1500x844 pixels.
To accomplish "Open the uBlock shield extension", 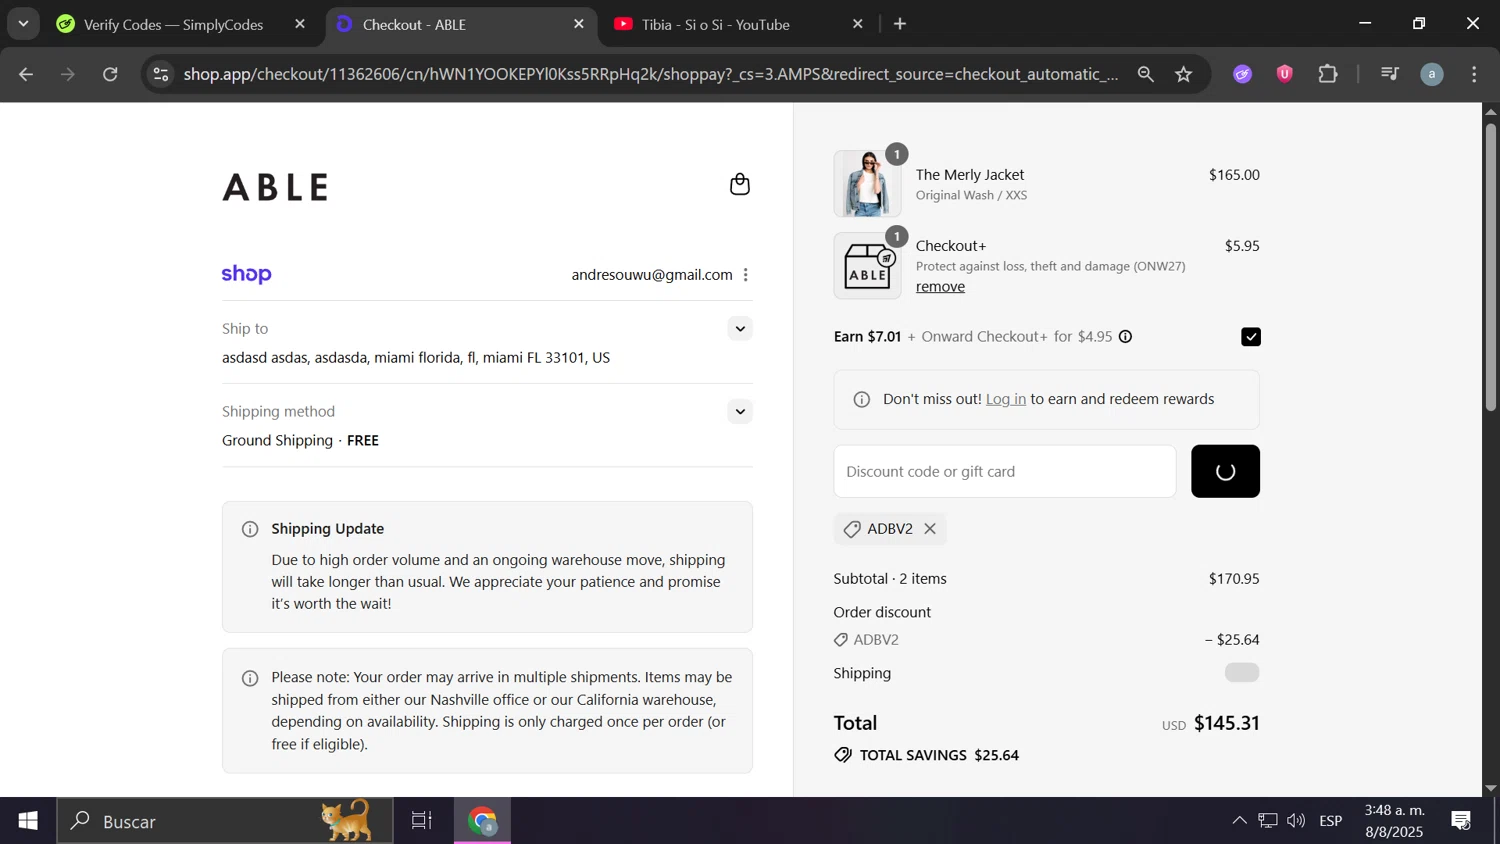I will click(x=1285, y=74).
